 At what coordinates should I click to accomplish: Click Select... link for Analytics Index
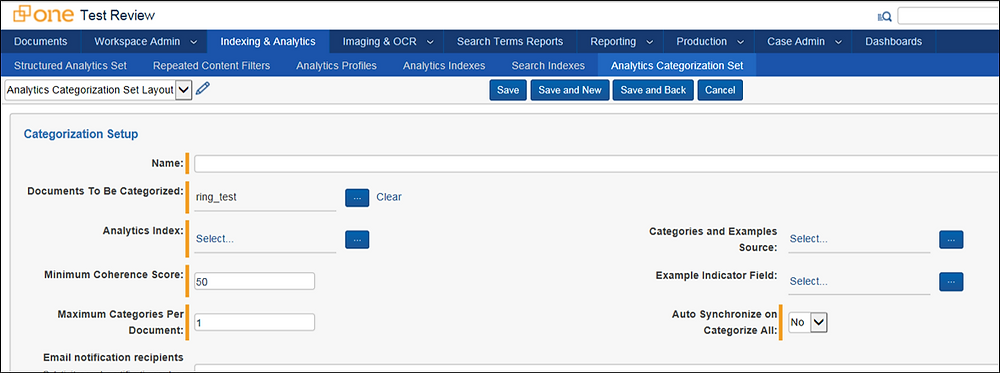215,239
